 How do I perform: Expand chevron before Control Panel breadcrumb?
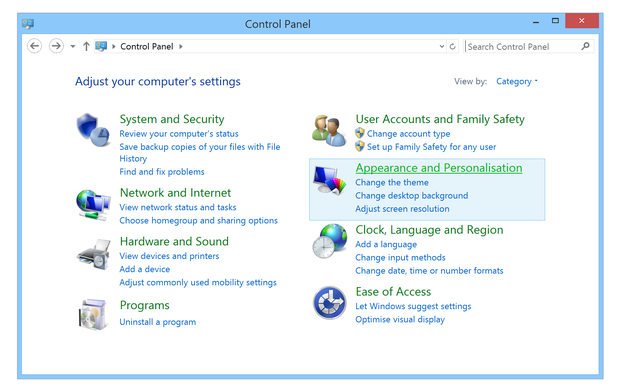point(114,46)
